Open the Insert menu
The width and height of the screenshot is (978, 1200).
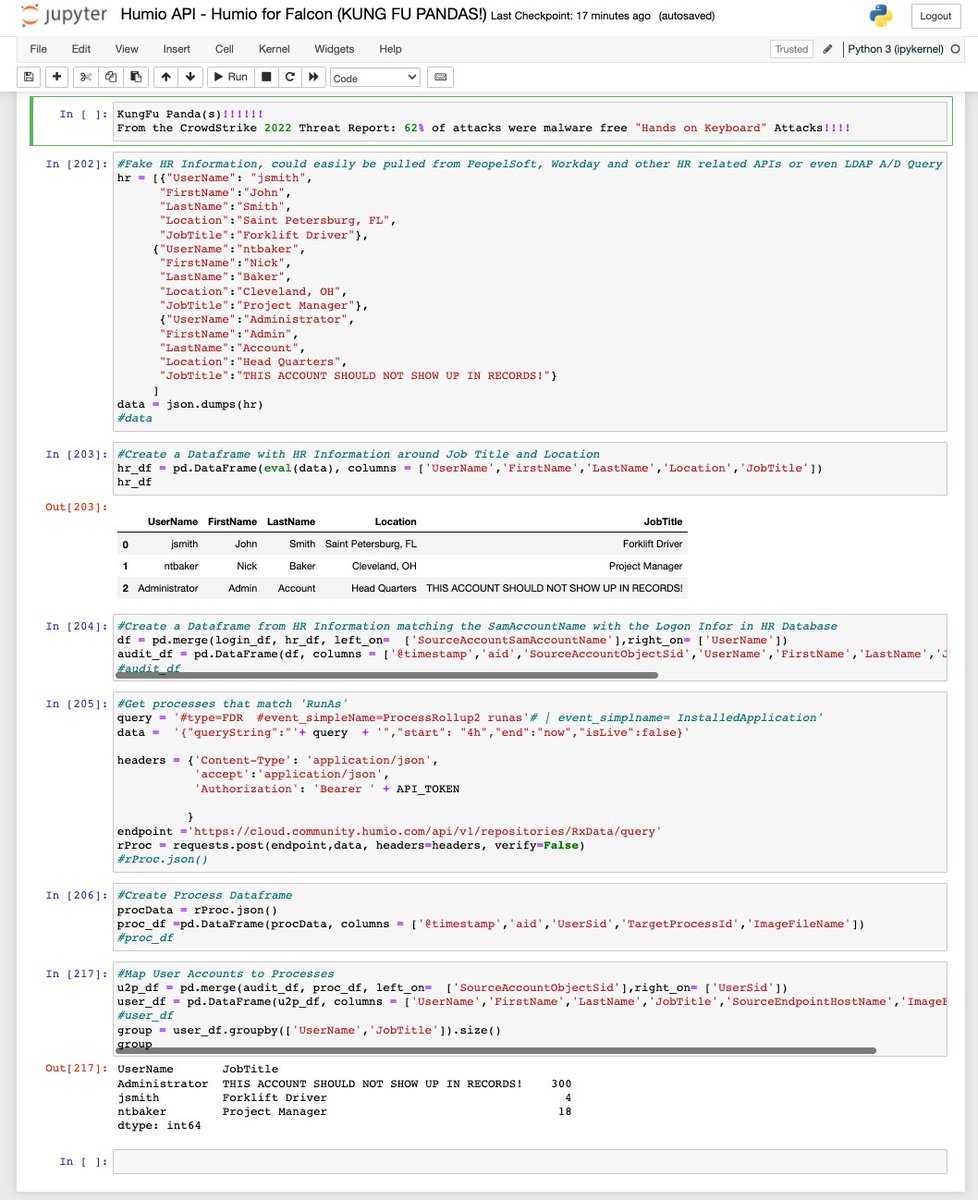[x=177, y=49]
